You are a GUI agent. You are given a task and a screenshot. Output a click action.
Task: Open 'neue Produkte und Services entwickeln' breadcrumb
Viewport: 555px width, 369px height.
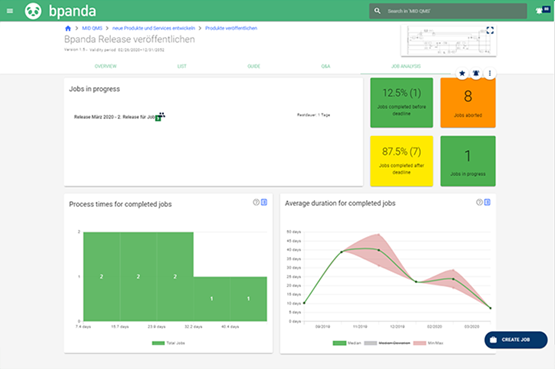point(153,28)
